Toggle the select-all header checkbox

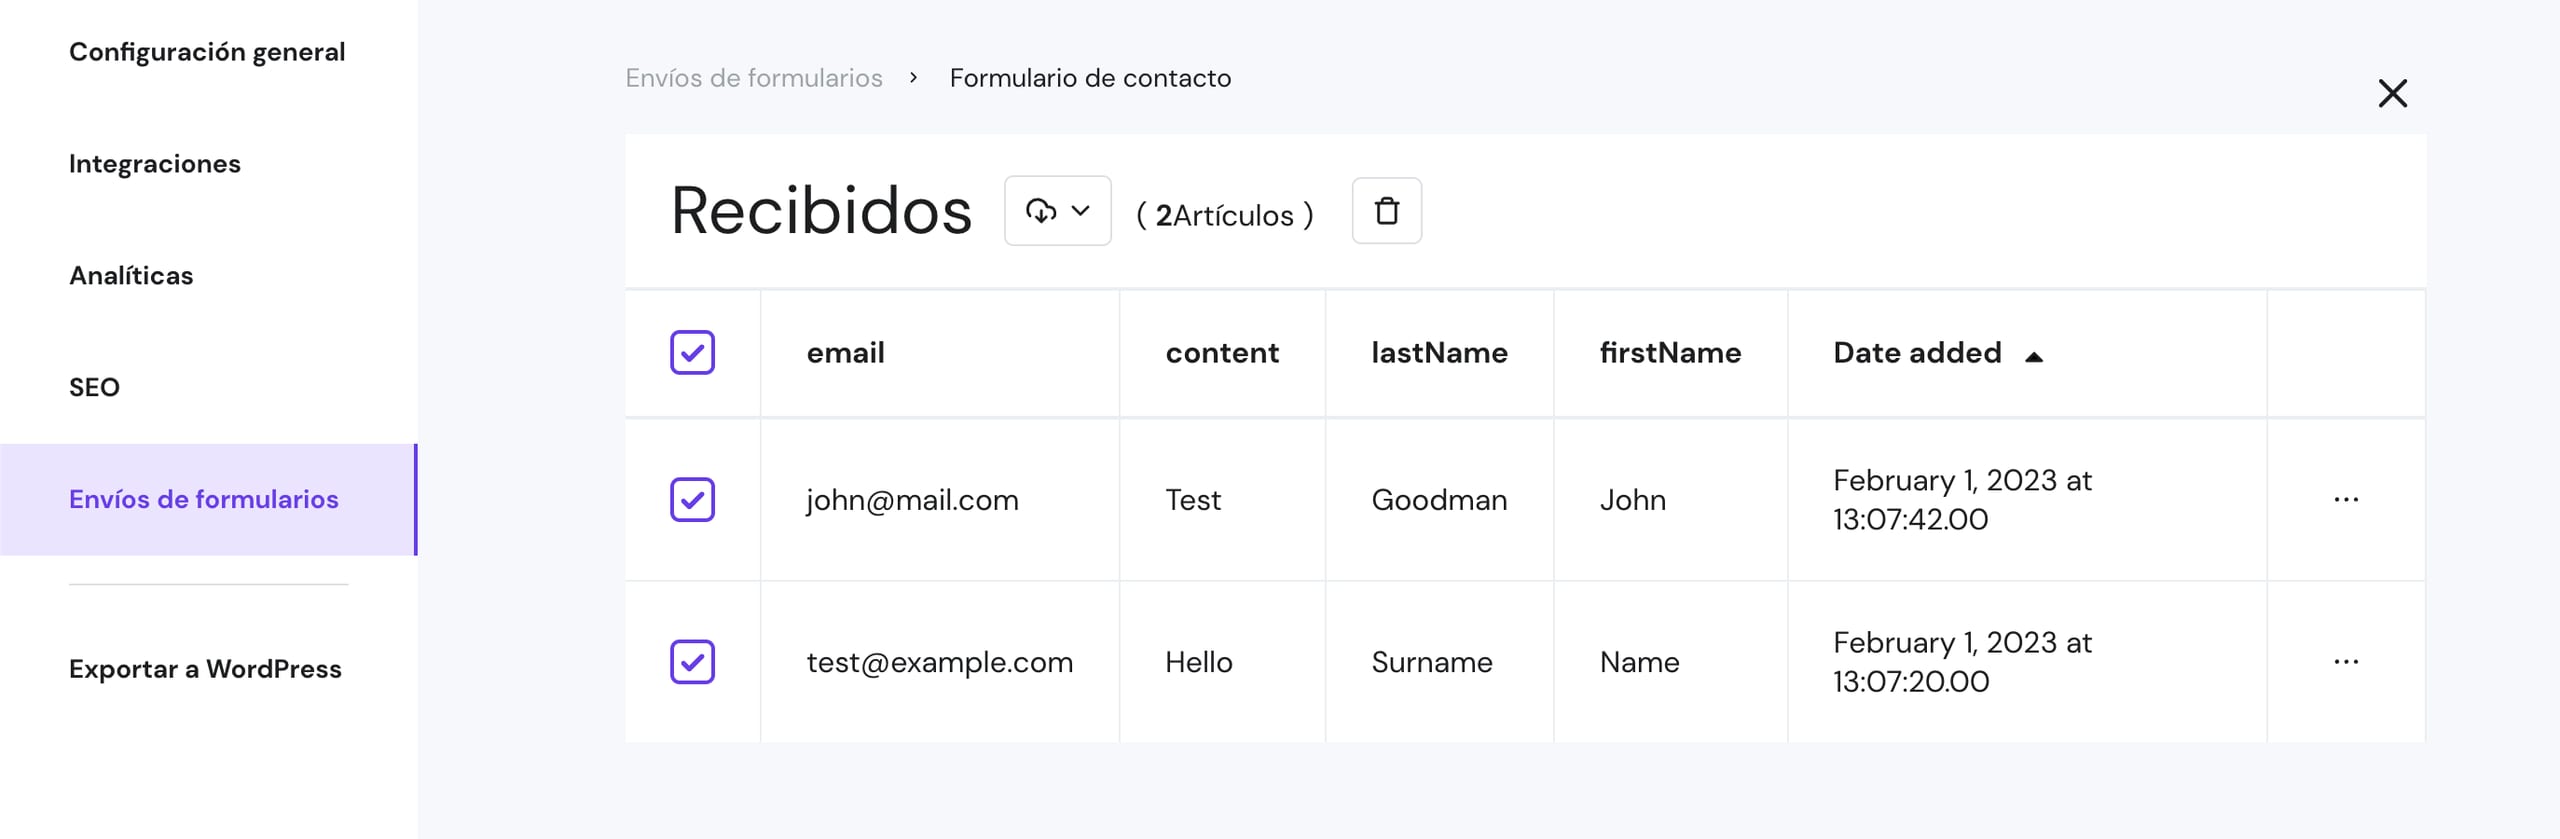(692, 353)
